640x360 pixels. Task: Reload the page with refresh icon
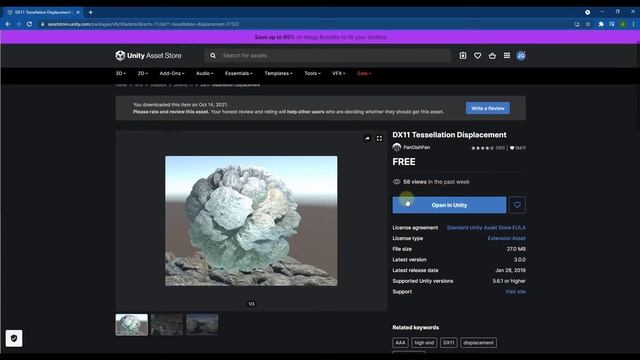(x=29, y=24)
